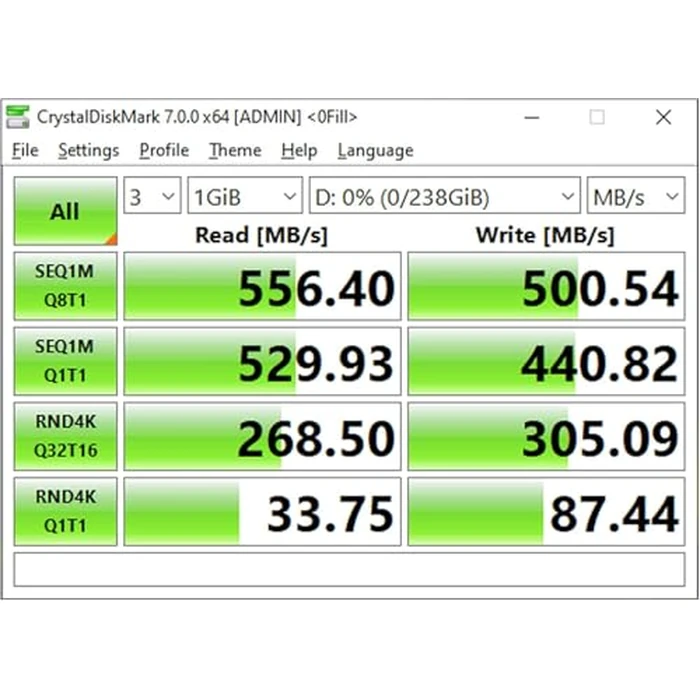Change the MB/s unit dropdown
The image size is (700, 700).
[636, 196]
